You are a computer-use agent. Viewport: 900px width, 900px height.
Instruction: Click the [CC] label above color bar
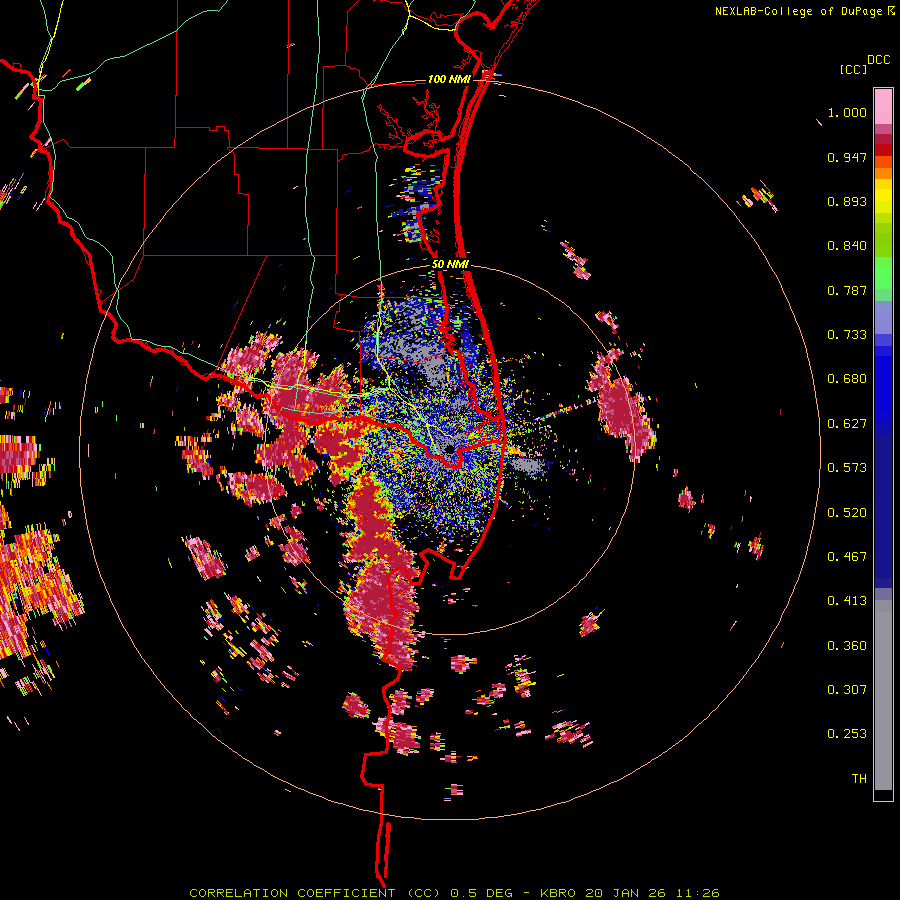tap(853, 69)
